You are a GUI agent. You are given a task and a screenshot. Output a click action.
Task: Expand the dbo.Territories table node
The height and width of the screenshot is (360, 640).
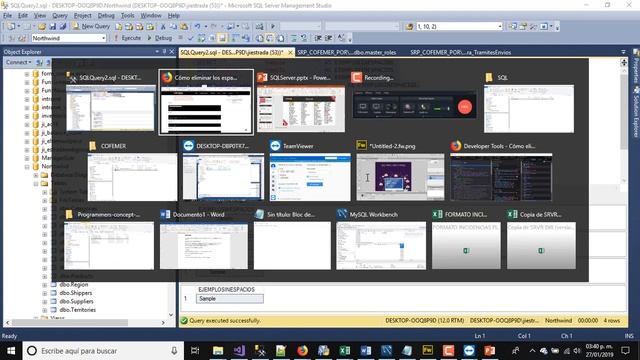pos(44,310)
